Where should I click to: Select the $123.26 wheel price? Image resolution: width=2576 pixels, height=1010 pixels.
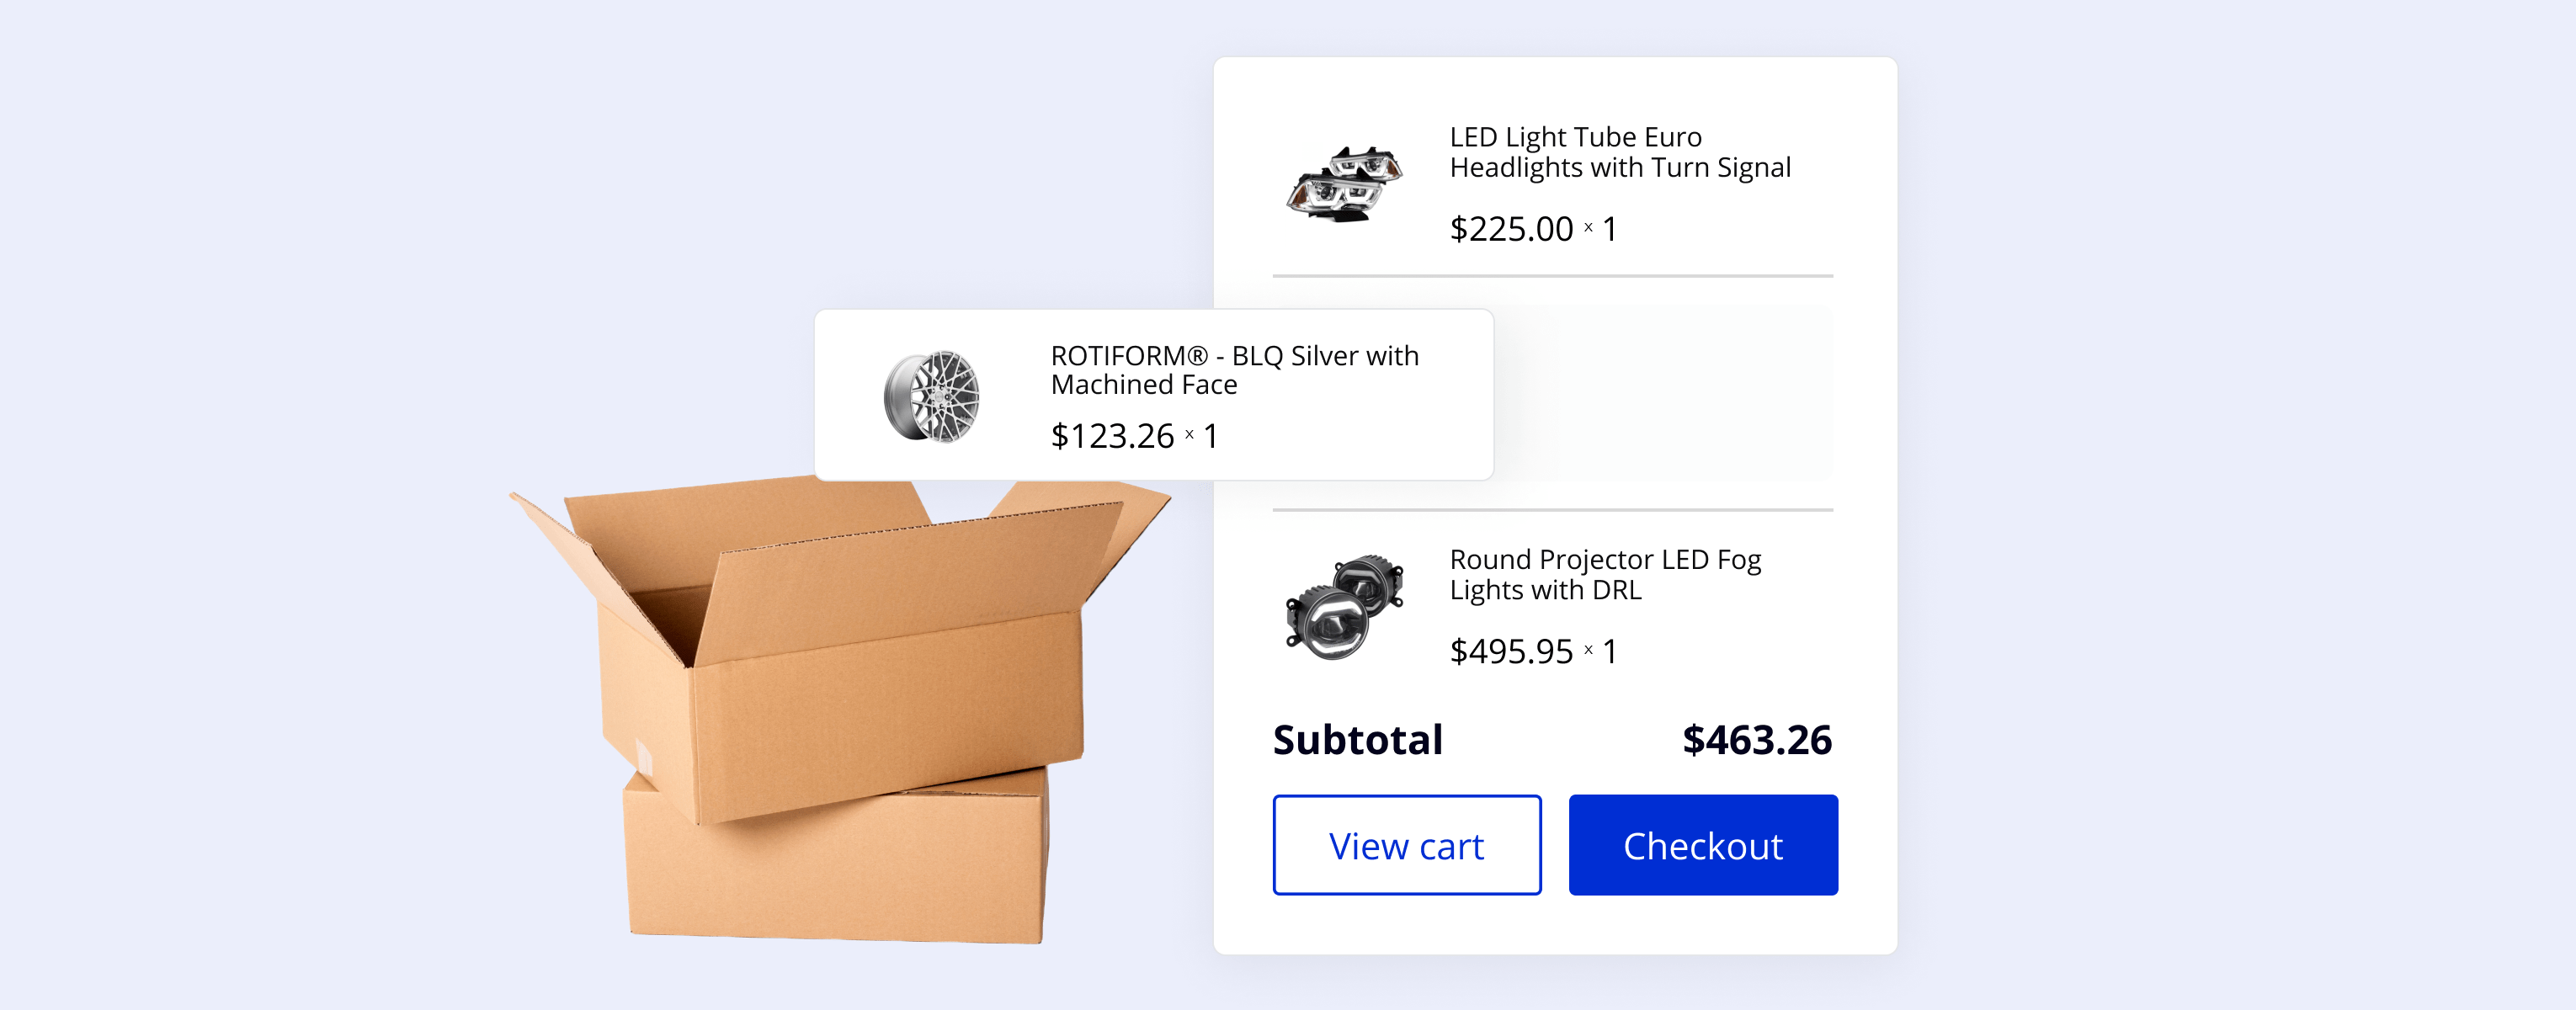point(1110,435)
